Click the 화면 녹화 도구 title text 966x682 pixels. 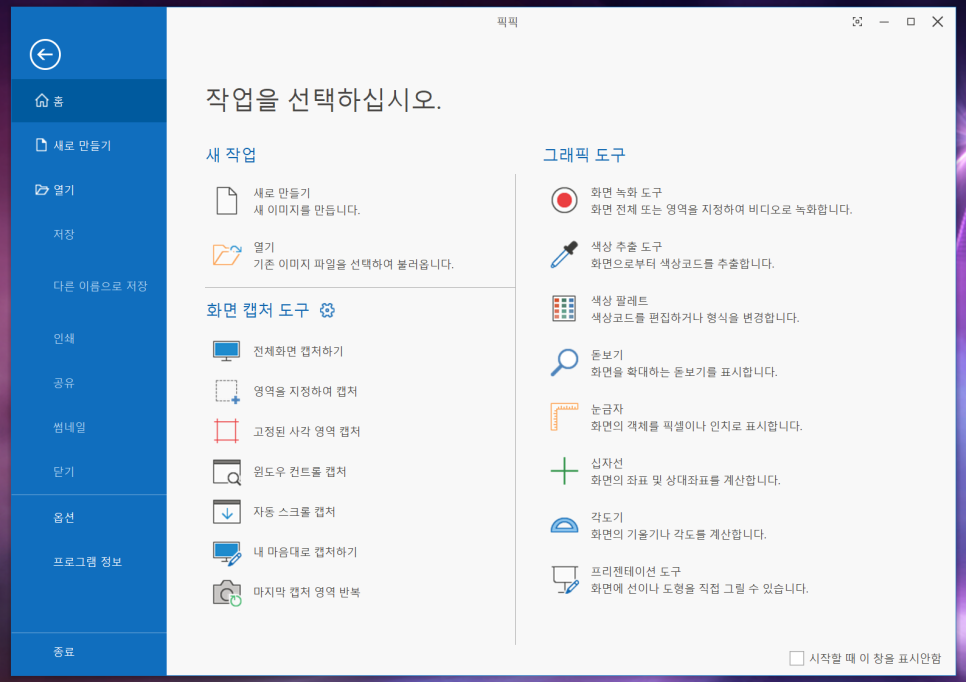(627, 192)
